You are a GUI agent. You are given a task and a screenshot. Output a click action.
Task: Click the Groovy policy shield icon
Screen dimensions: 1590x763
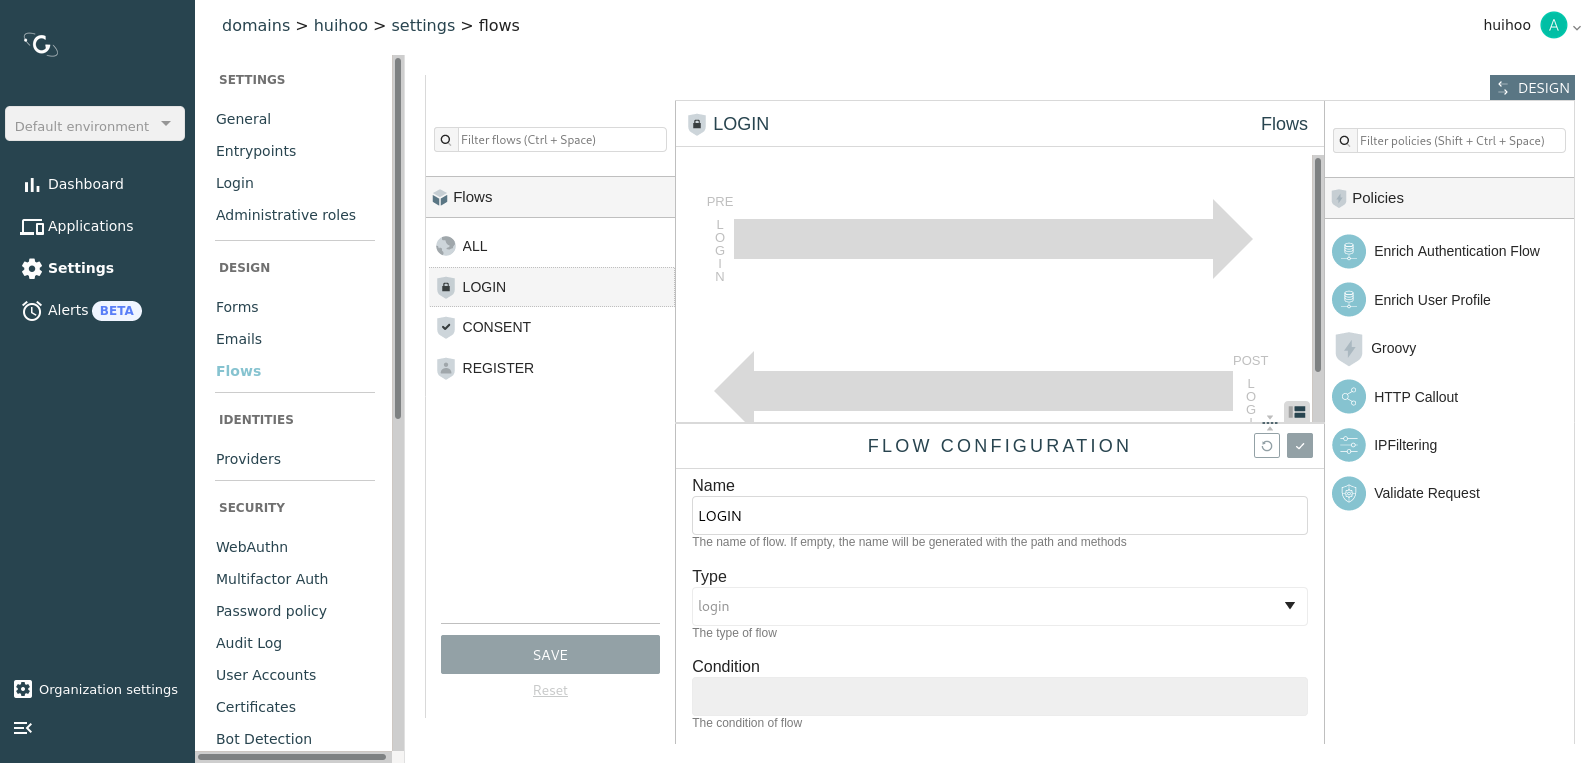(x=1348, y=349)
